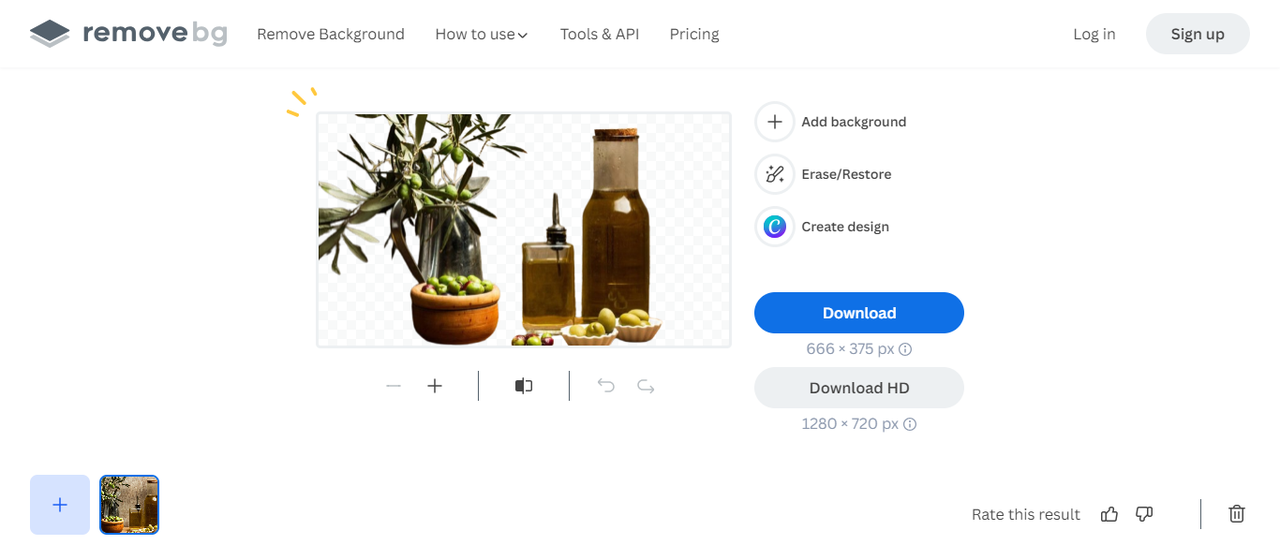Select the olive oil image thumbnail
Image resolution: width=1280 pixels, height=560 pixels.
click(x=129, y=505)
